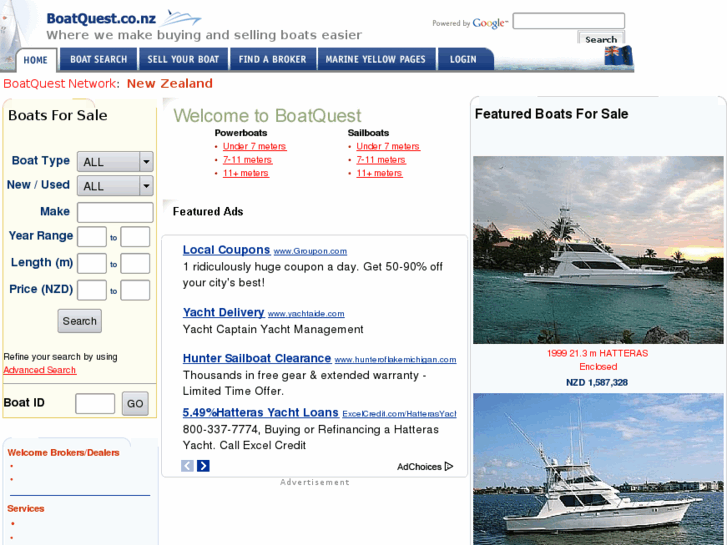Click the 1999 21.3 m HATTERAS listing title
This screenshot has width=727, height=545.
(598, 353)
